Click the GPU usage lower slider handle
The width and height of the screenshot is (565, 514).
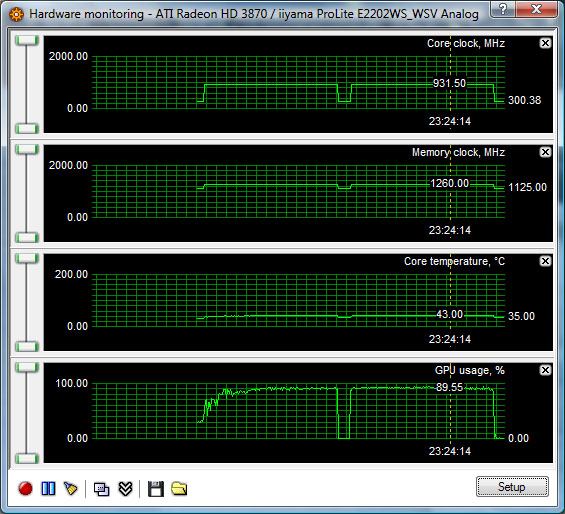click(27, 458)
